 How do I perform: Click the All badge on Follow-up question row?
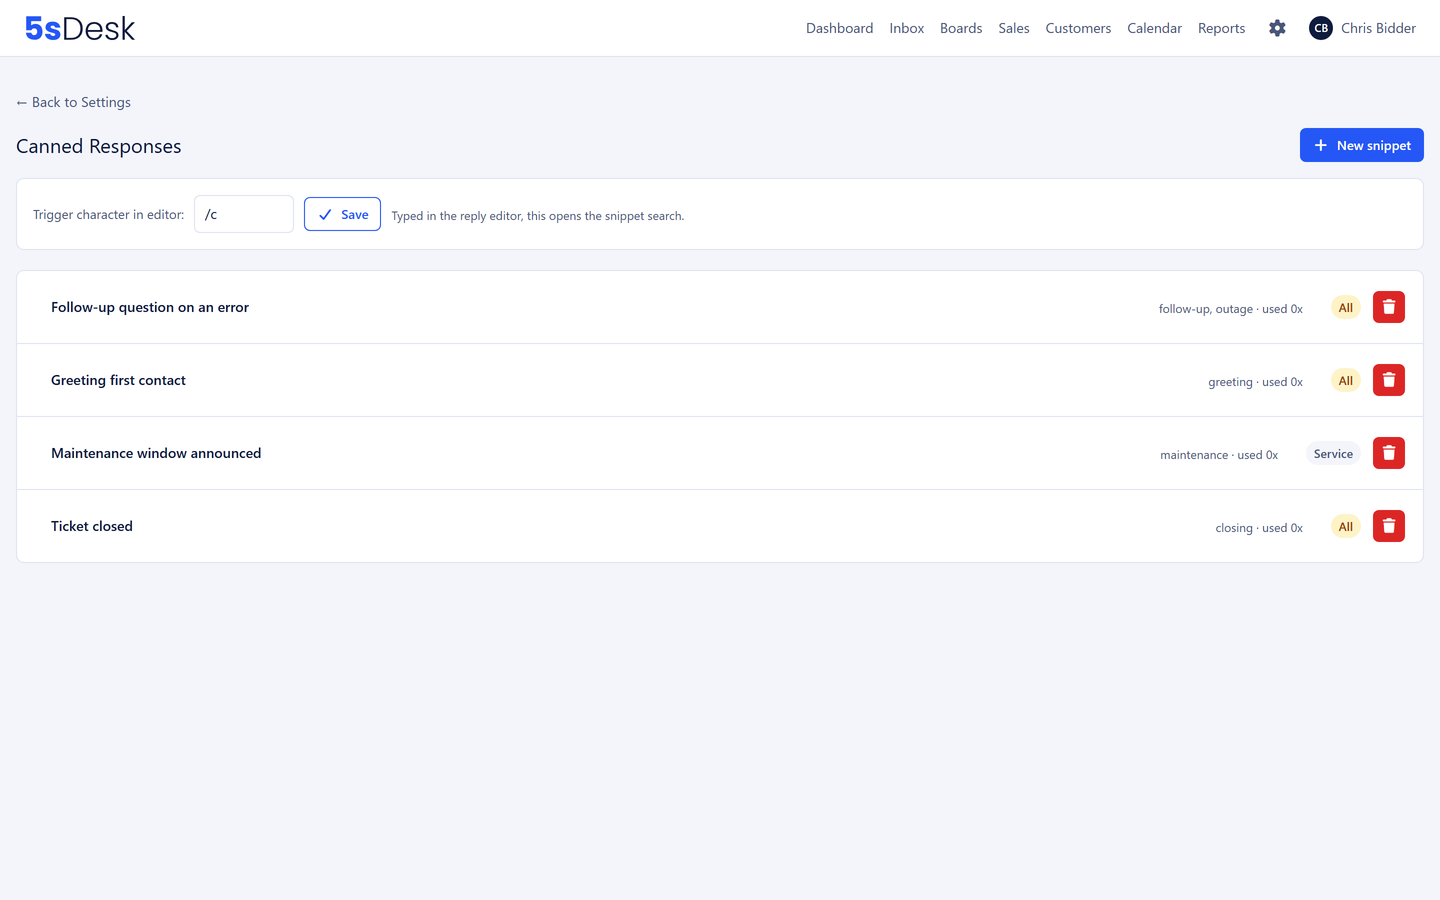[x=1346, y=308]
